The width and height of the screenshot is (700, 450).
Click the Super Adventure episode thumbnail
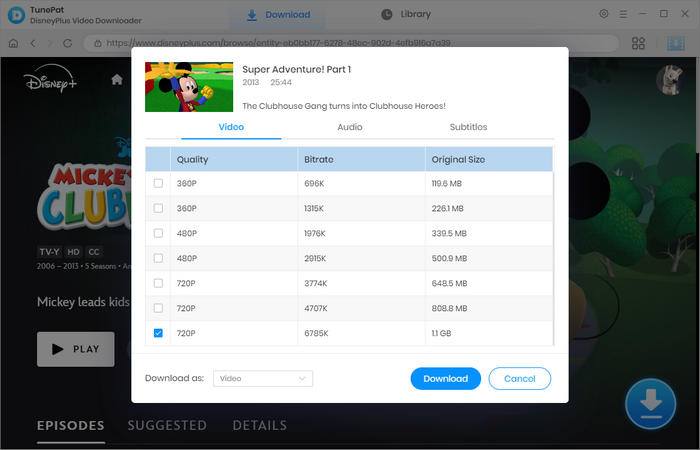189,86
